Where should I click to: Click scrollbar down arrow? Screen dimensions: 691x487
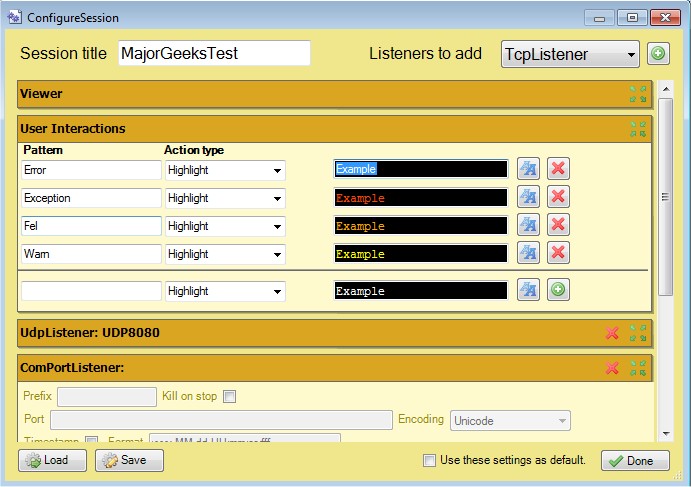pyautogui.click(x=666, y=434)
